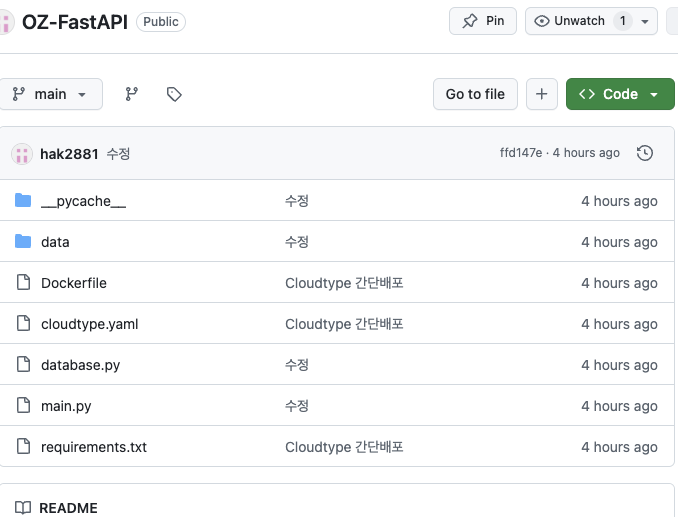Open the branches list icon
Image resolution: width=678 pixels, height=517 pixels.
(131, 94)
